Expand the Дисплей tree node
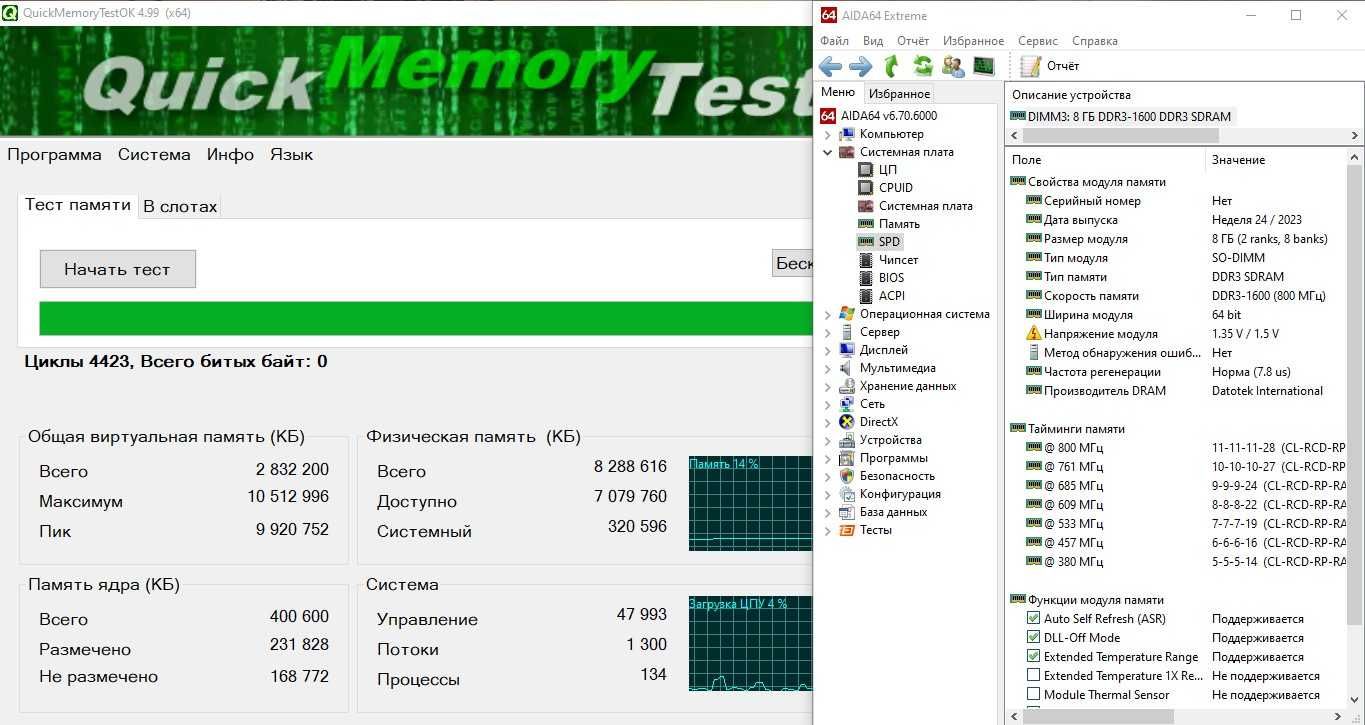This screenshot has height=725, width=1365. pyautogui.click(x=827, y=350)
